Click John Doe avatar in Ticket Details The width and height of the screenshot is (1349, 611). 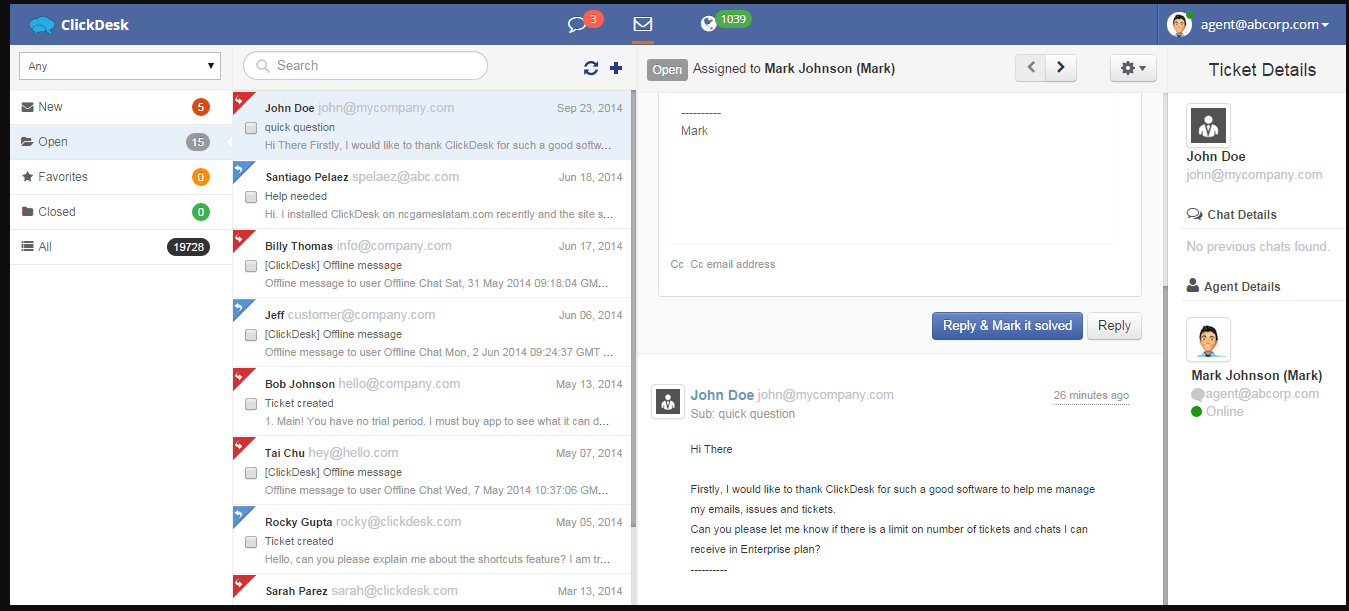pos(1208,125)
